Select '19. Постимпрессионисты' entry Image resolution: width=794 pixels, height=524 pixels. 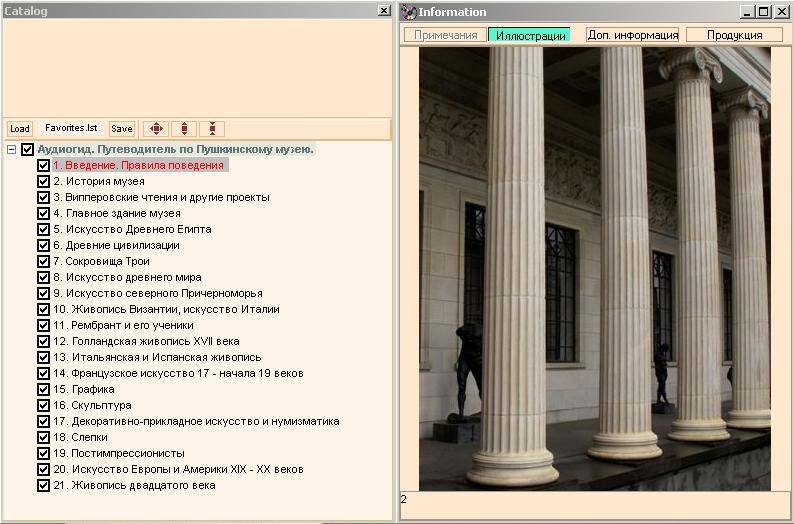(x=118, y=453)
